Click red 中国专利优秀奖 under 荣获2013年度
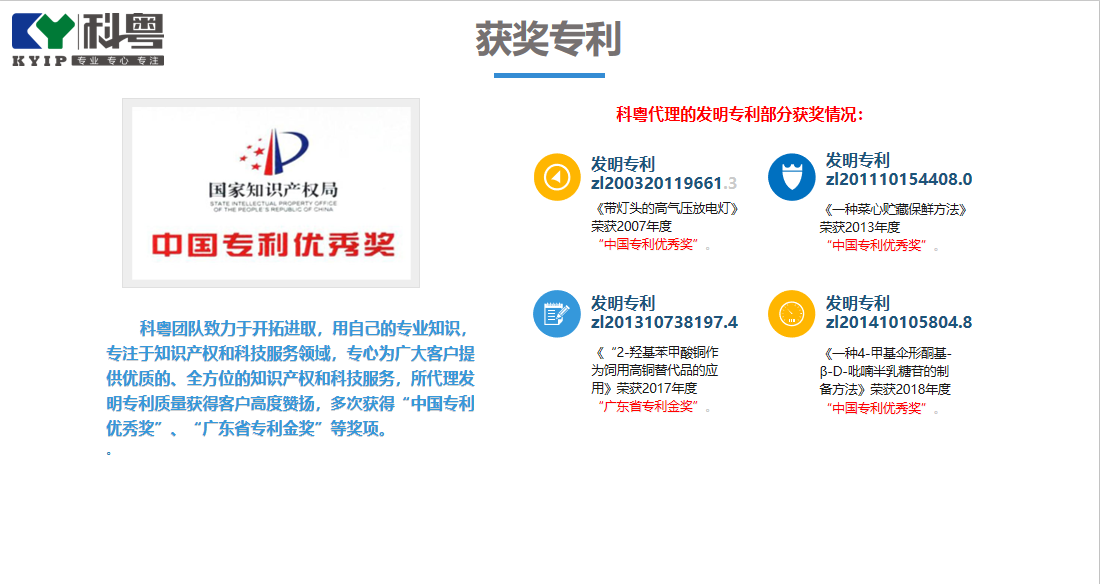 click(x=877, y=245)
